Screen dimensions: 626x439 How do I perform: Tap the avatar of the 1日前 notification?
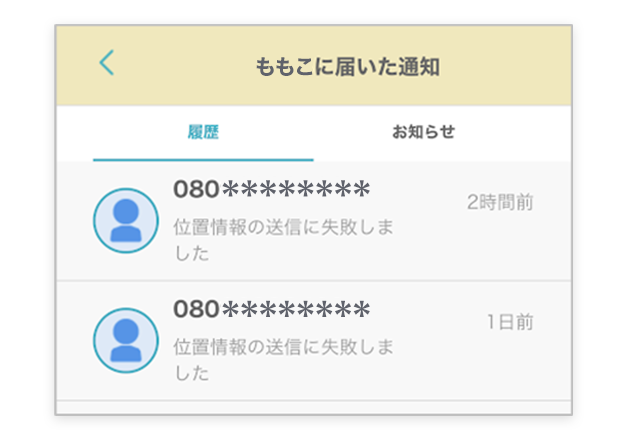[x=125, y=340]
